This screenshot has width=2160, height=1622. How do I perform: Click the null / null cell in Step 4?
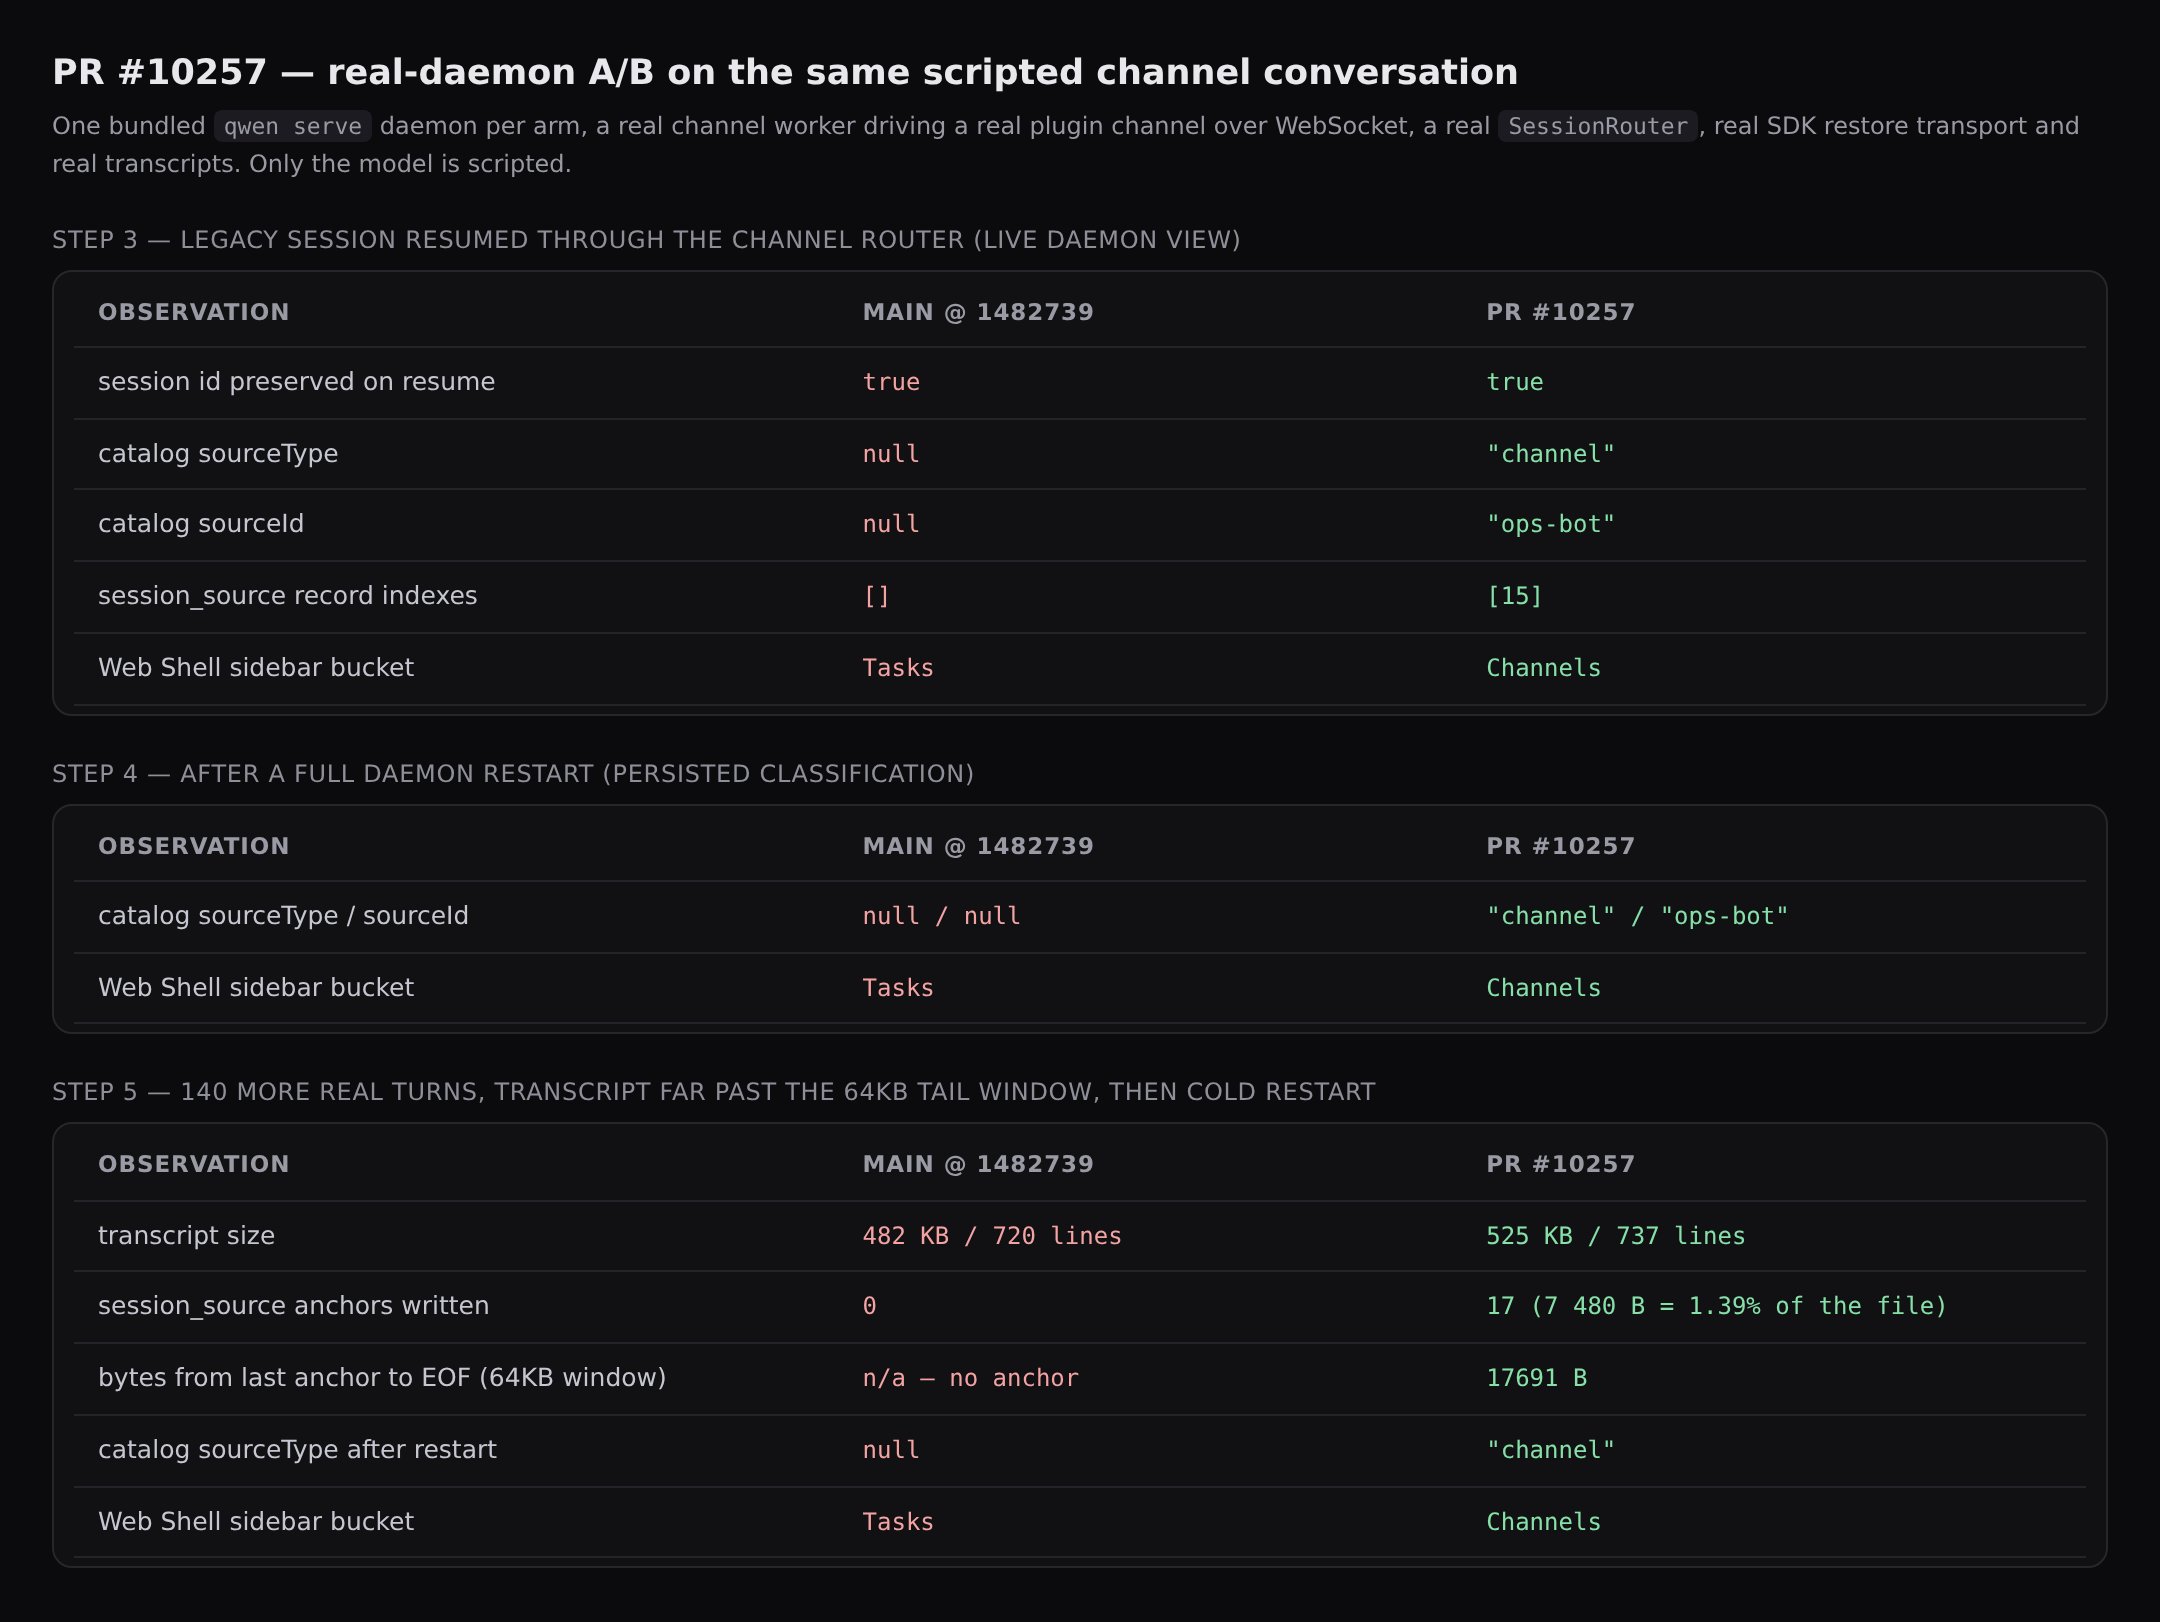[942, 916]
